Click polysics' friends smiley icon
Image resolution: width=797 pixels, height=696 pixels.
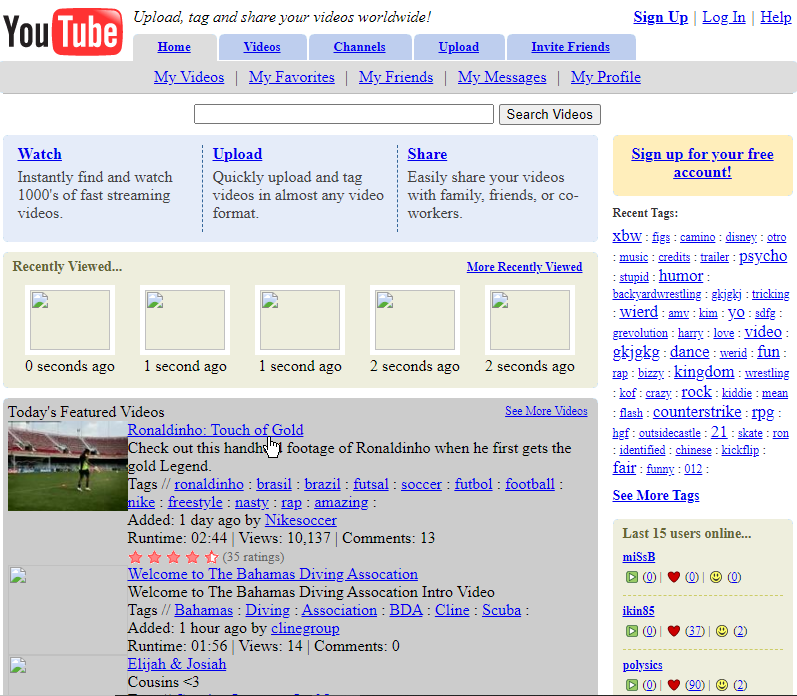(722, 685)
